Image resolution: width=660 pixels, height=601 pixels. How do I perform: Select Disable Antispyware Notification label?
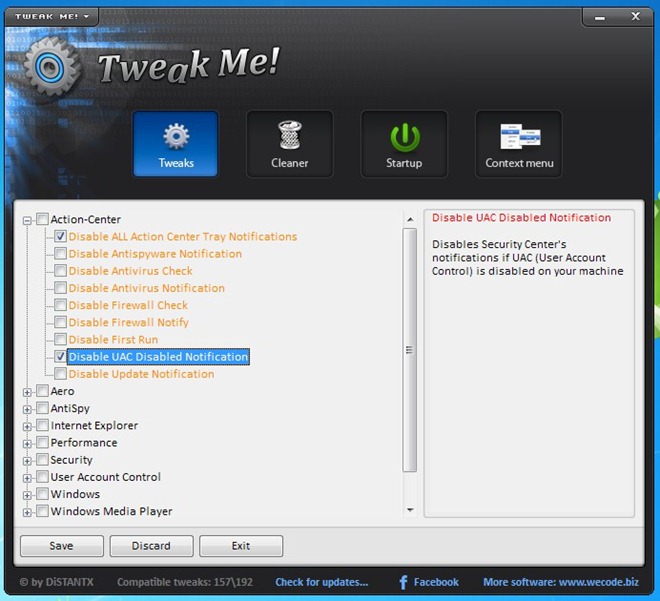[155, 254]
